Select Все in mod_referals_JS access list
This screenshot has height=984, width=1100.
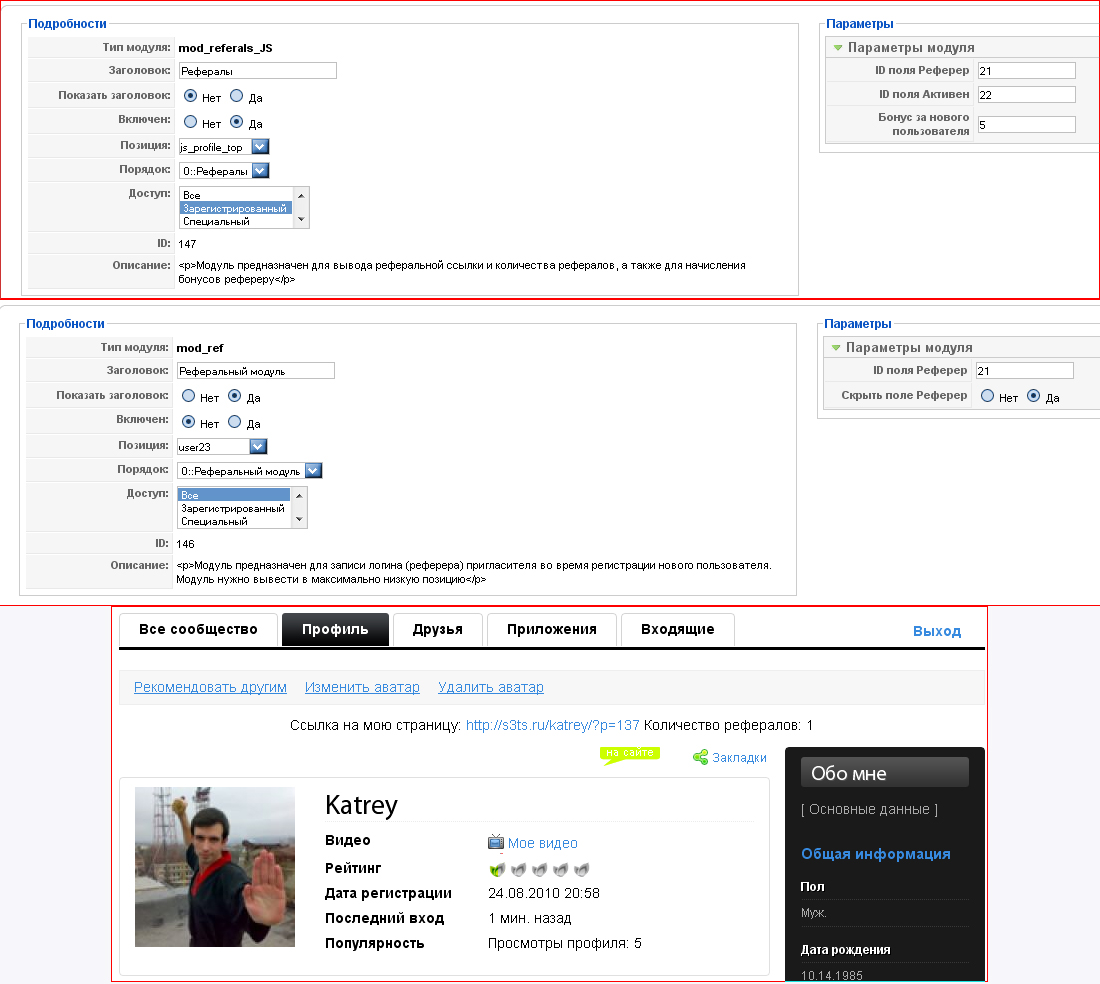click(x=236, y=195)
